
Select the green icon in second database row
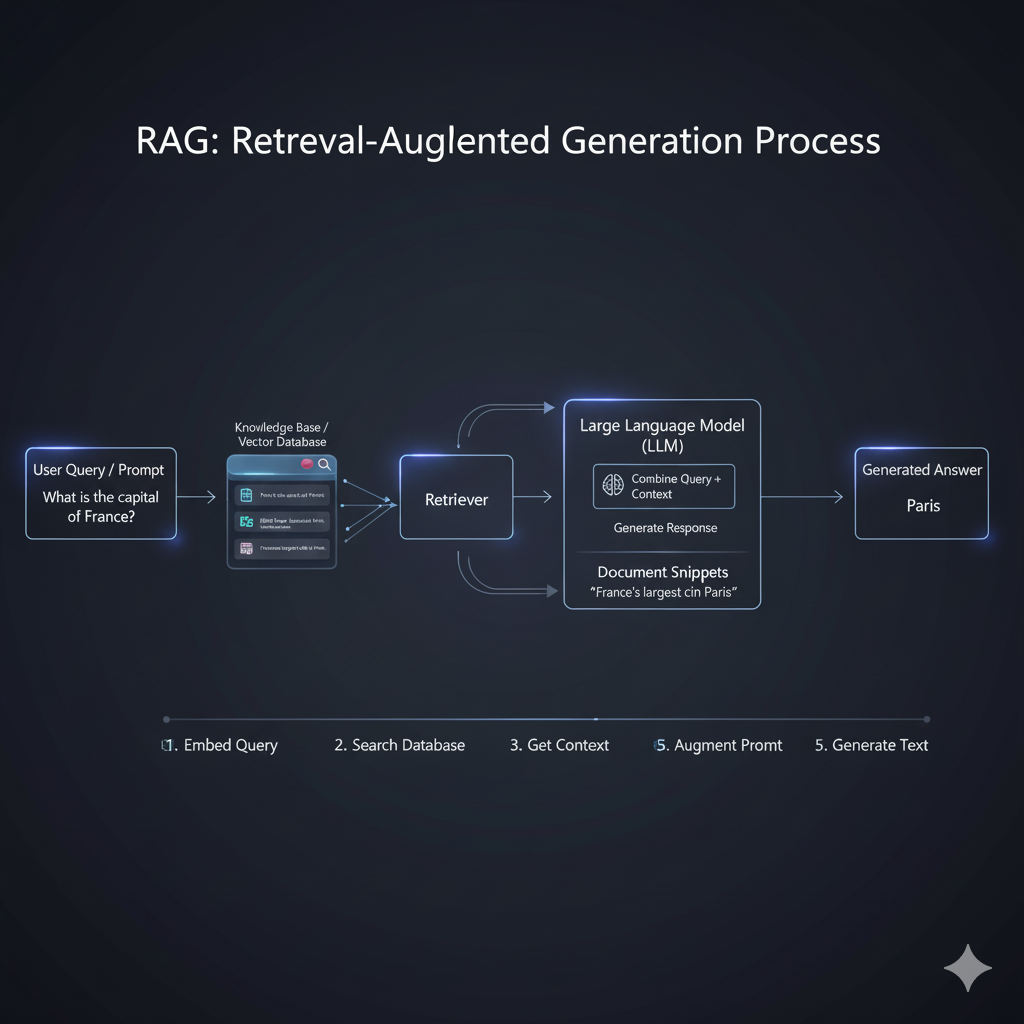click(245, 521)
